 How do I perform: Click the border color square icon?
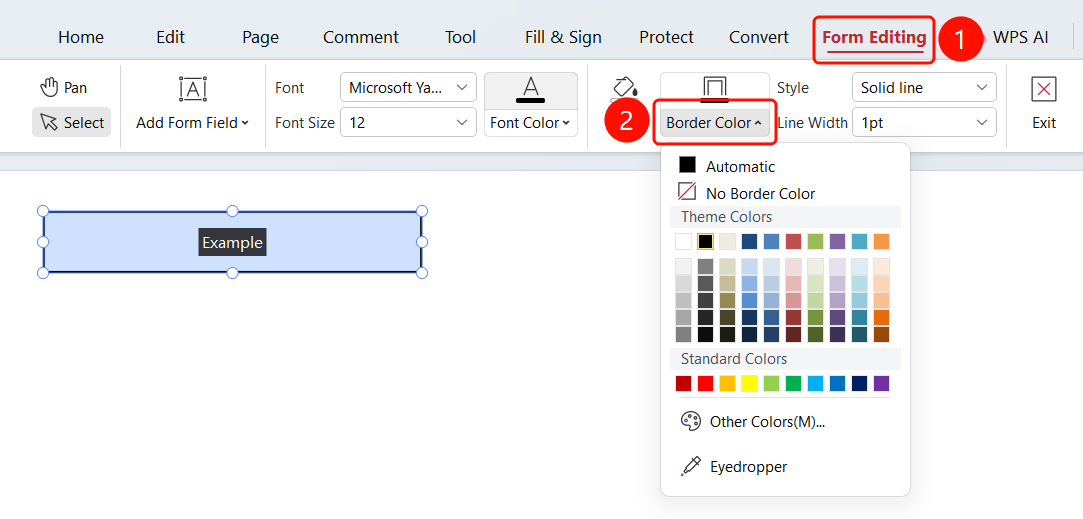point(715,88)
